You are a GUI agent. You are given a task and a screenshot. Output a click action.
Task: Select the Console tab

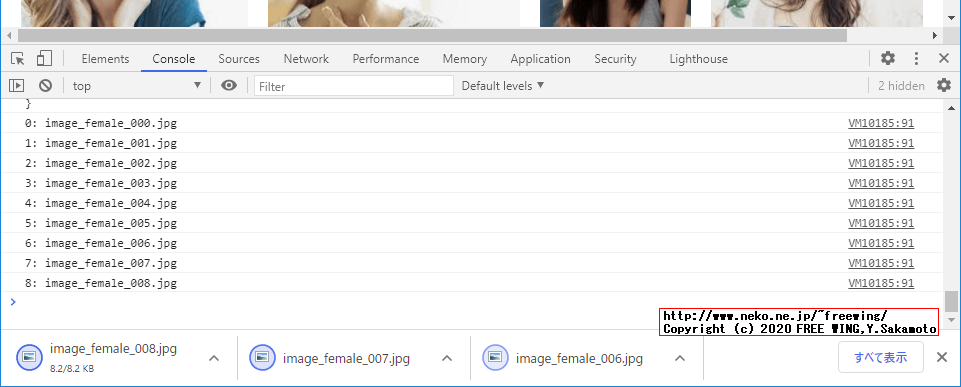point(174,59)
